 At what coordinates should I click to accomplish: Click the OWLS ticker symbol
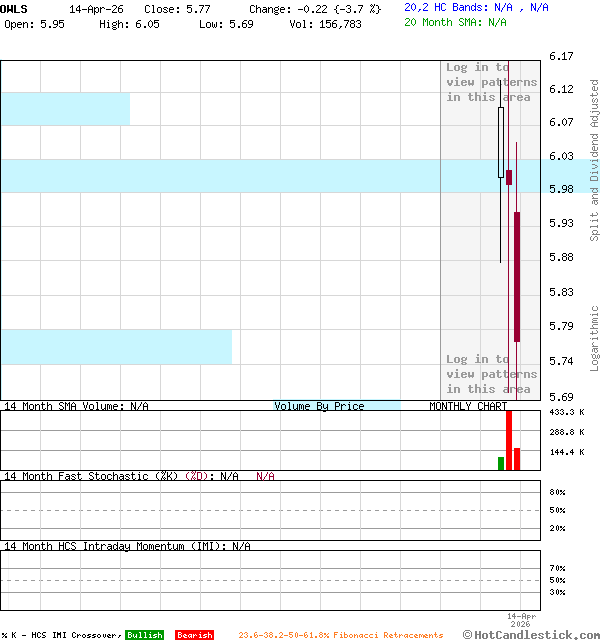[x=15, y=8]
